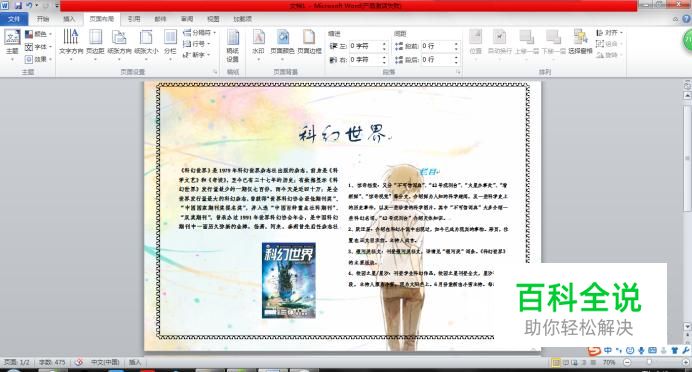
Task: Open theme Fonts (字体) dropdown
Action: click(38, 46)
